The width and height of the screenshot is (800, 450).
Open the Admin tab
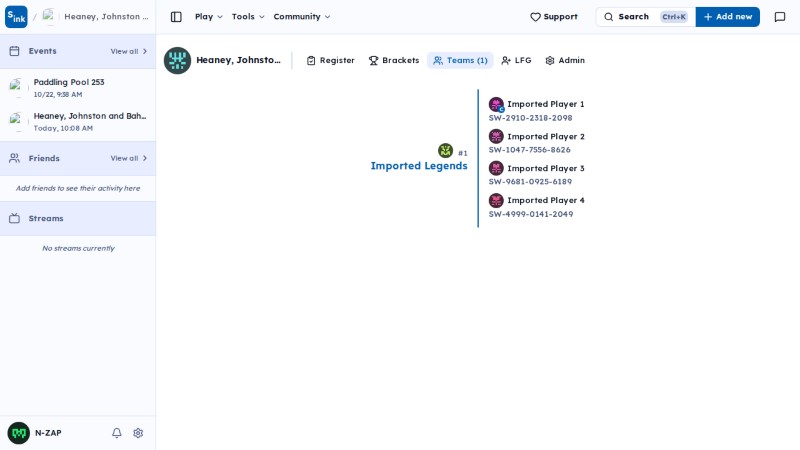coord(565,60)
